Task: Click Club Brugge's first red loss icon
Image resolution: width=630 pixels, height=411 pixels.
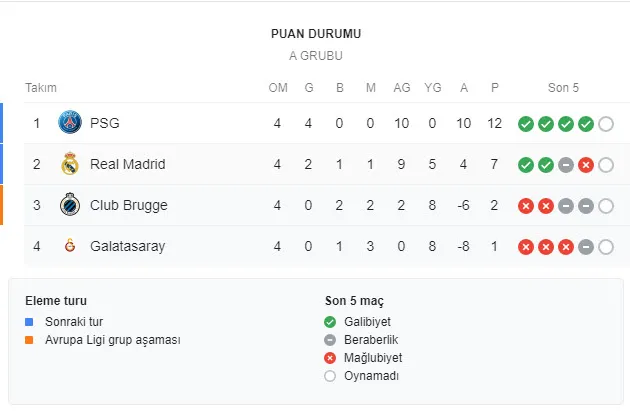Action: tap(525, 206)
